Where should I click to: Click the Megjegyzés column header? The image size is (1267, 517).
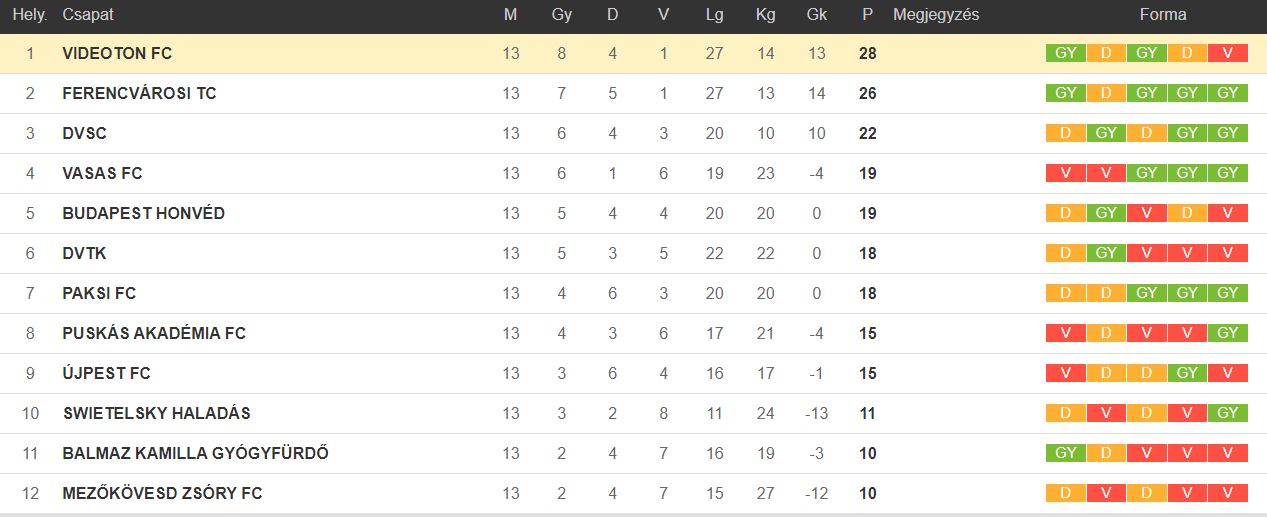tap(936, 15)
